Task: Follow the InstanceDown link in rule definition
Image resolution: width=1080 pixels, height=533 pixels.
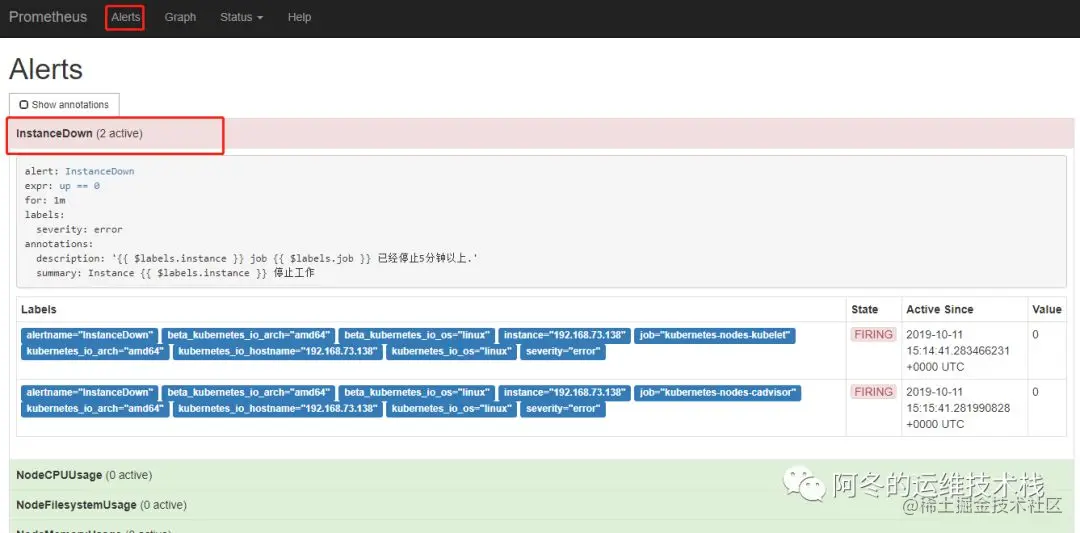Action: click(100, 171)
